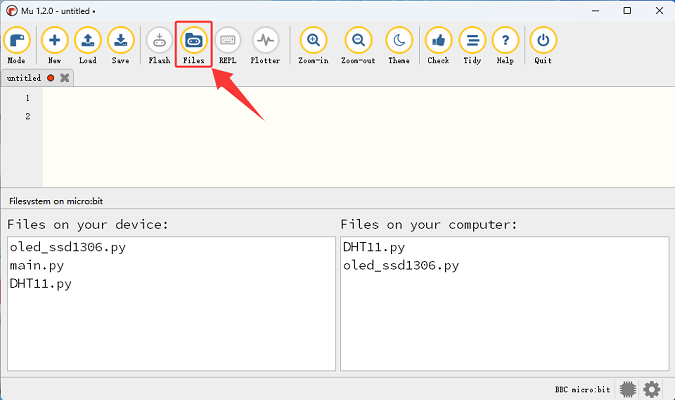Open the Help button
Screen dimensions: 675x400
click(505, 45)
